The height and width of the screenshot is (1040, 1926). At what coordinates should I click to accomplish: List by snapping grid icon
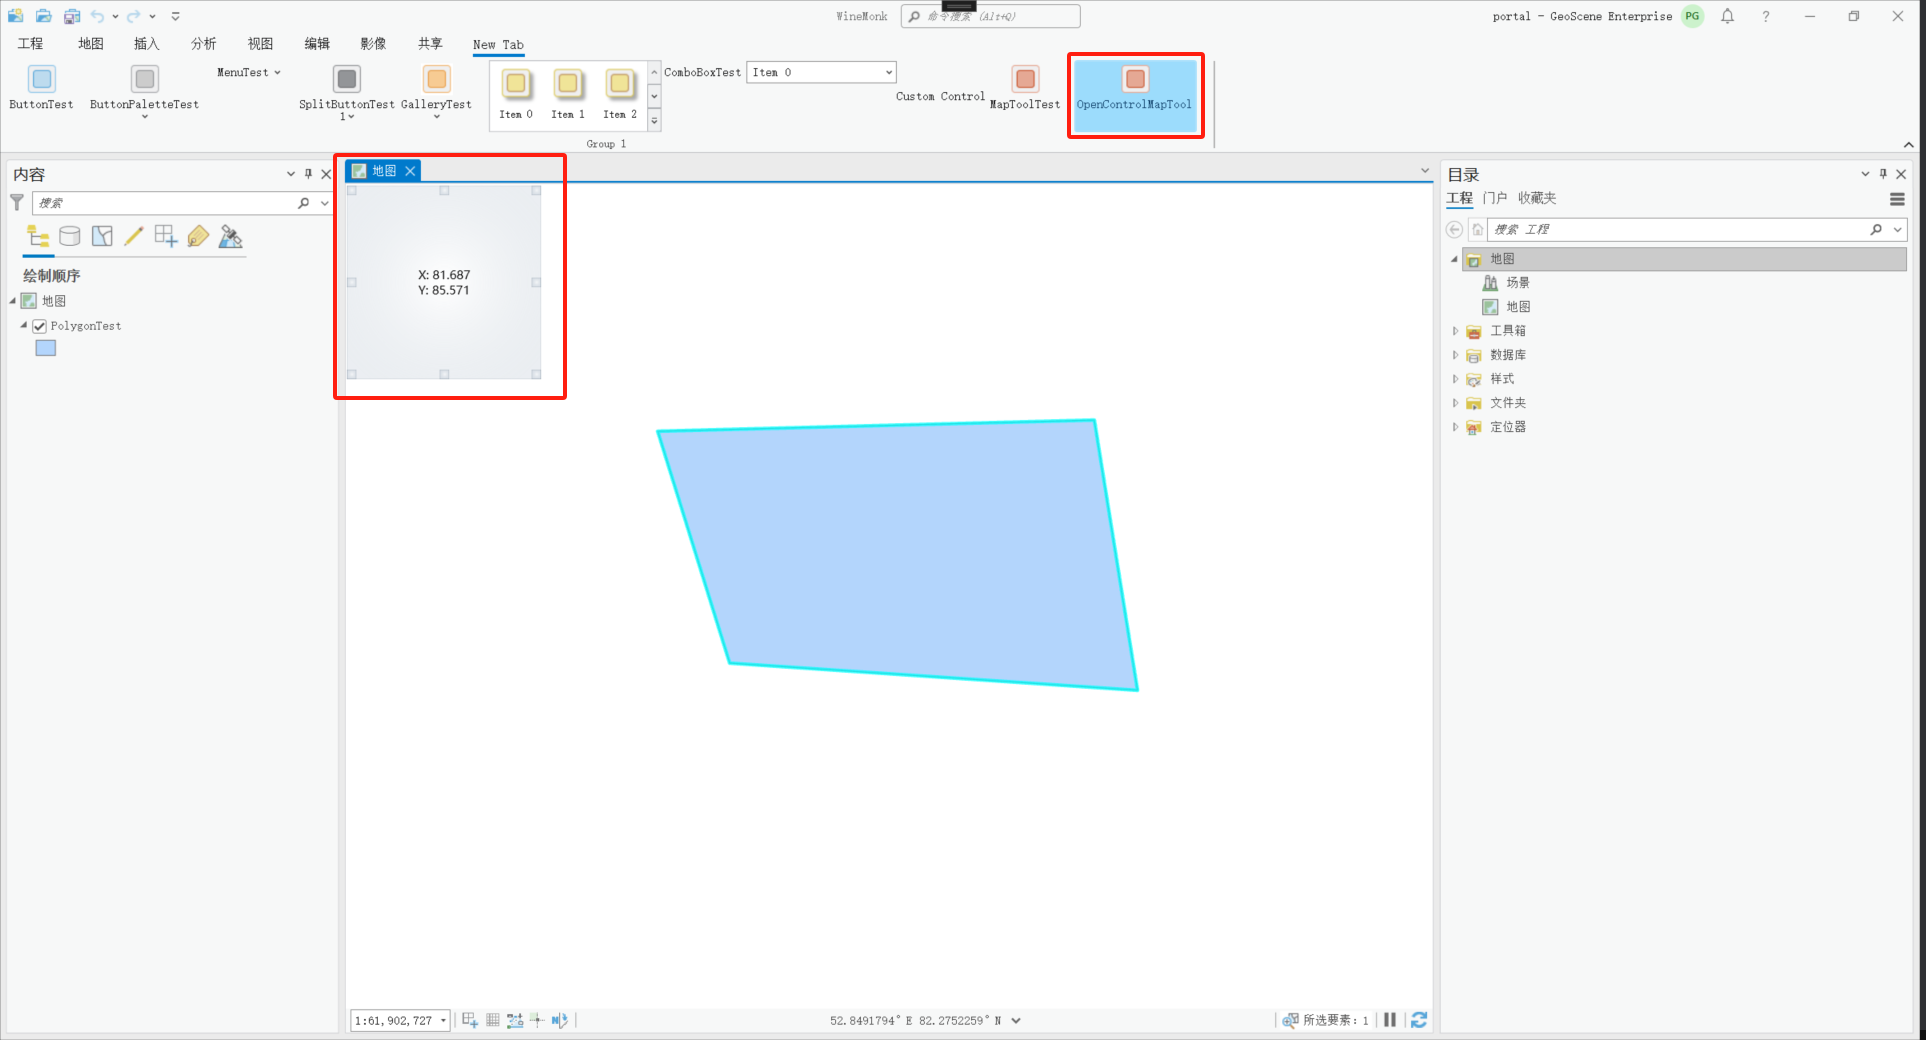coord(166,236)
